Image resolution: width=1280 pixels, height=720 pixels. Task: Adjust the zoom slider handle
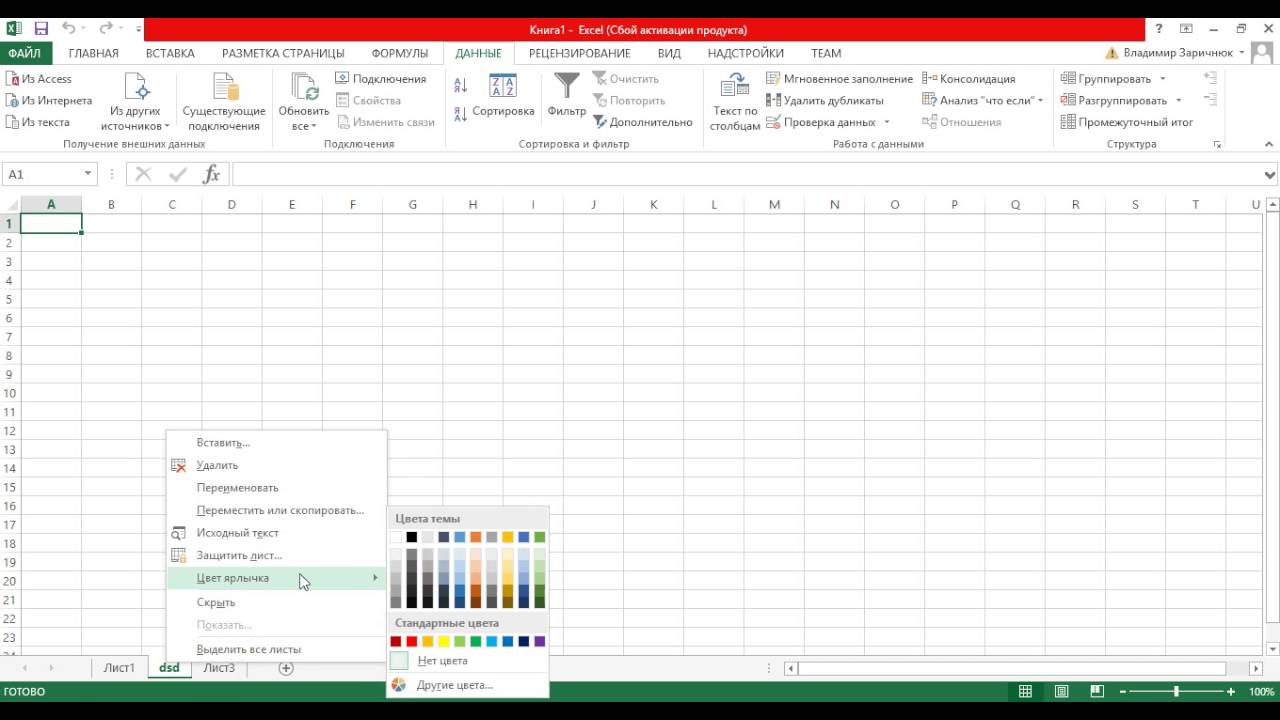pyautogui.click(x=1176, y=691)
